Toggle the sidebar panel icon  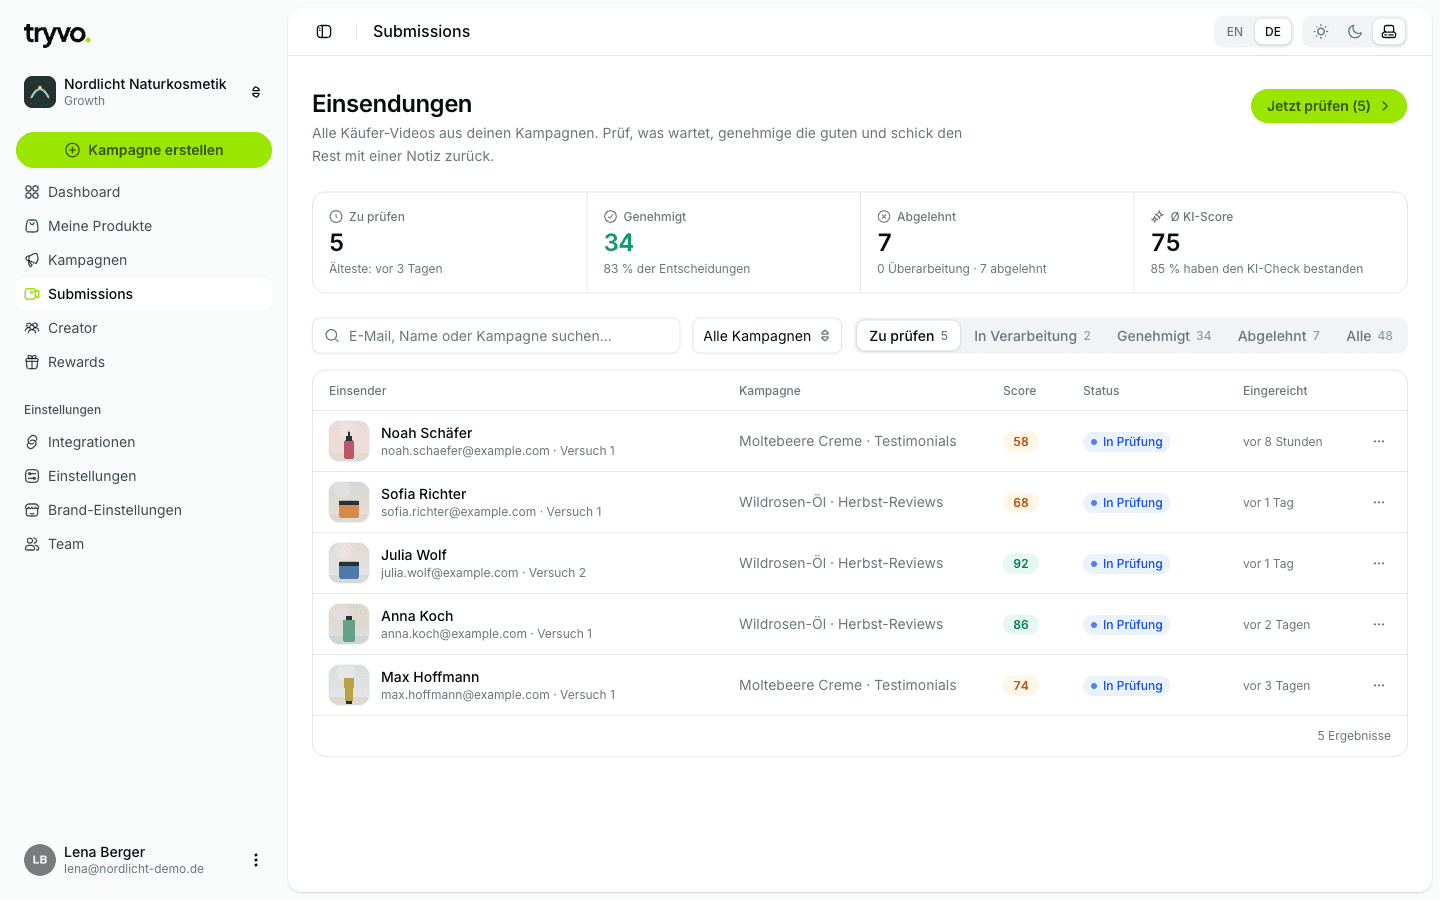[x=324, y=32]
